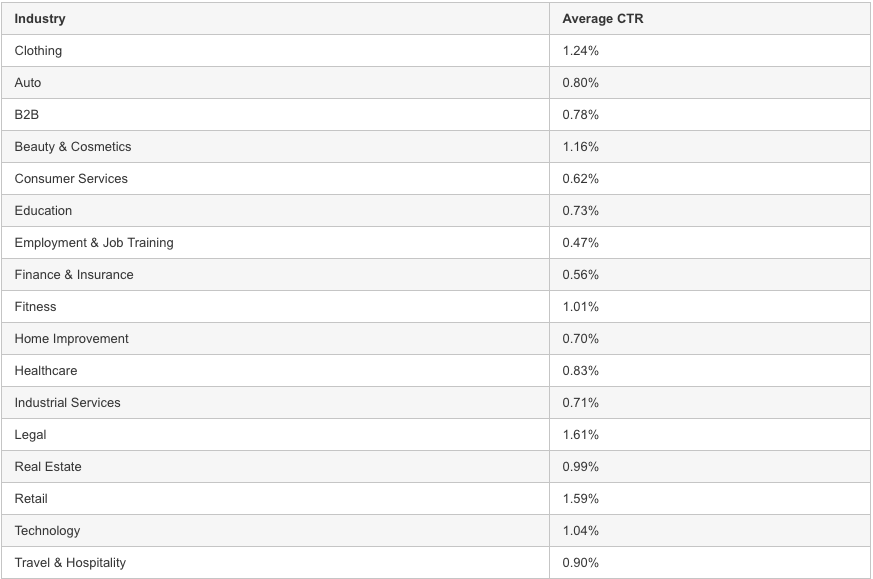Click the Industry column header
Image resolution: width=873 pixels, height=579 pixels.
click(40, 19)
